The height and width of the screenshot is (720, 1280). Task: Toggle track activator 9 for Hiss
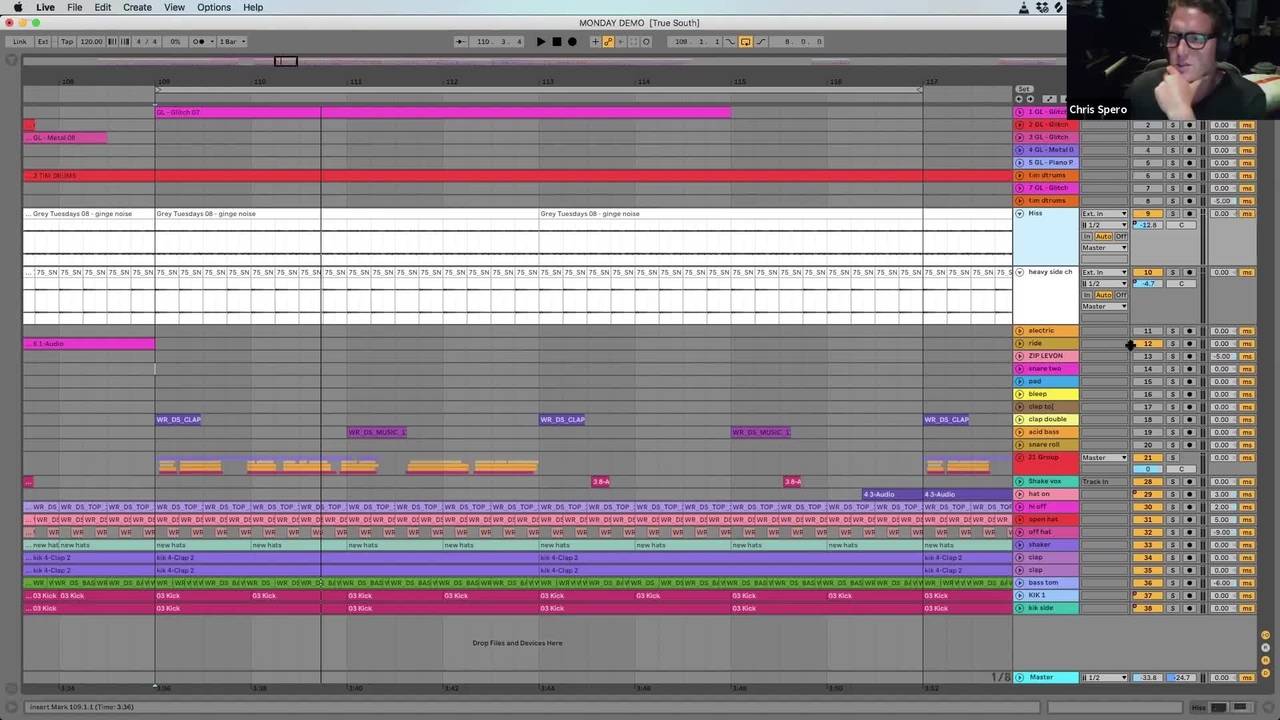coord(1148,213)
